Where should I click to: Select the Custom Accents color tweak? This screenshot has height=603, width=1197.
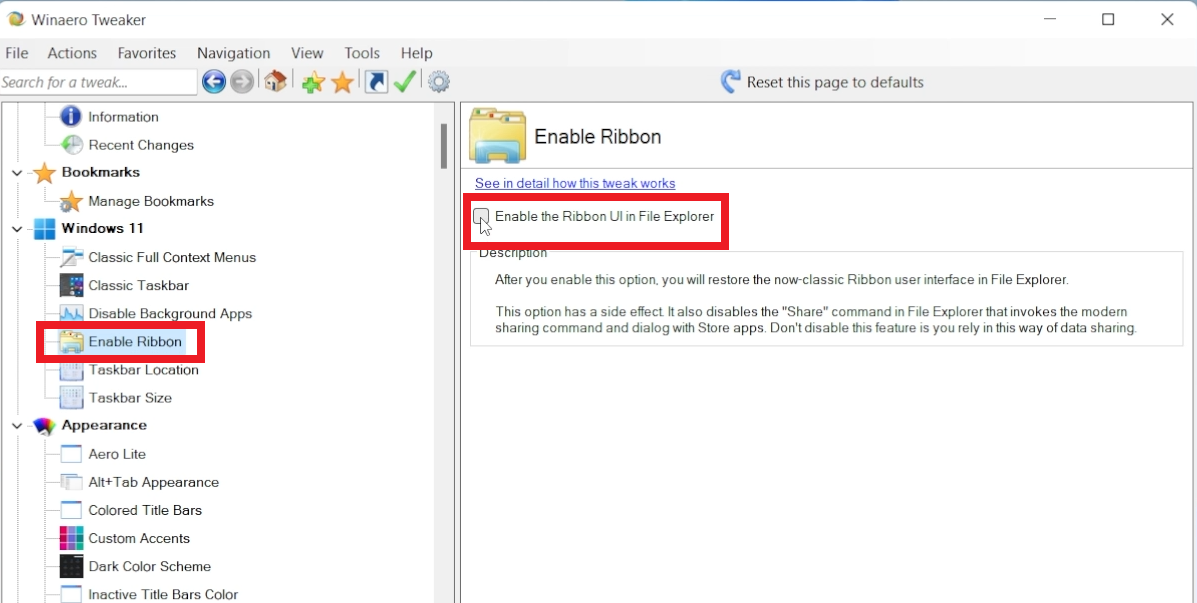click(139, 538)
